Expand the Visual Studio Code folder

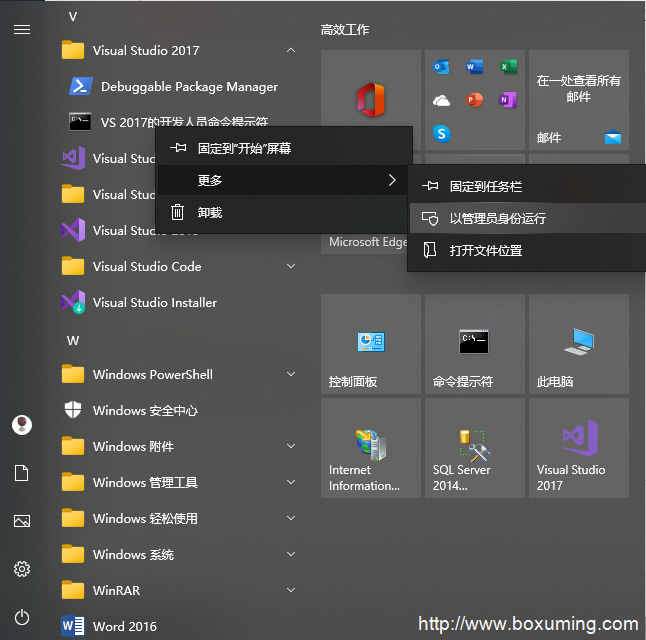point(291,266)
